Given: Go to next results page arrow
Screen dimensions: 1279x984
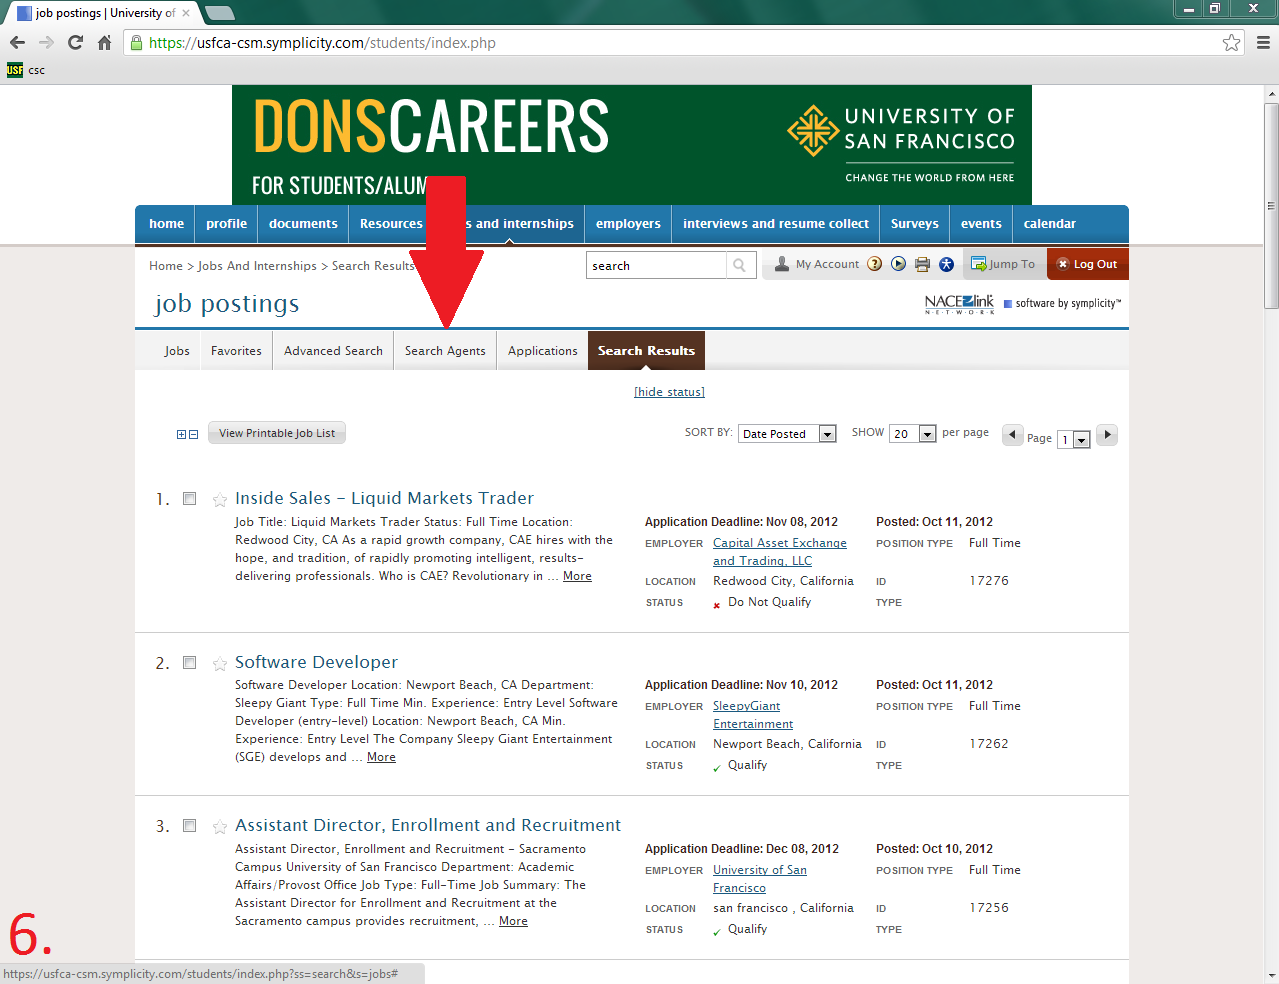Looking at the screenshot, I should coord(1107,435).
